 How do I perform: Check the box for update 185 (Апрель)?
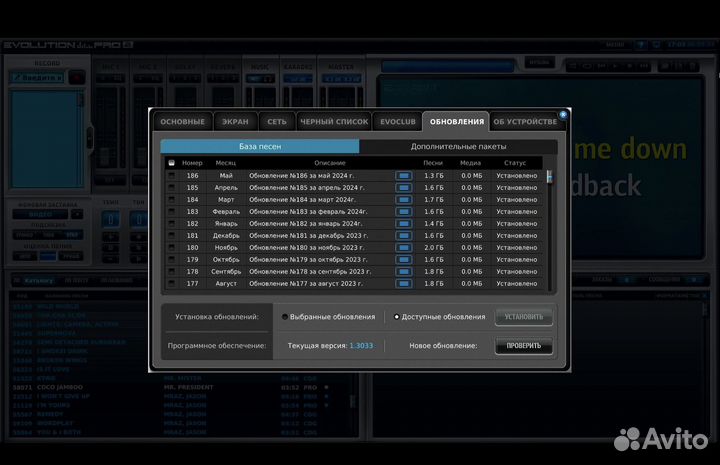click(171, 188)
